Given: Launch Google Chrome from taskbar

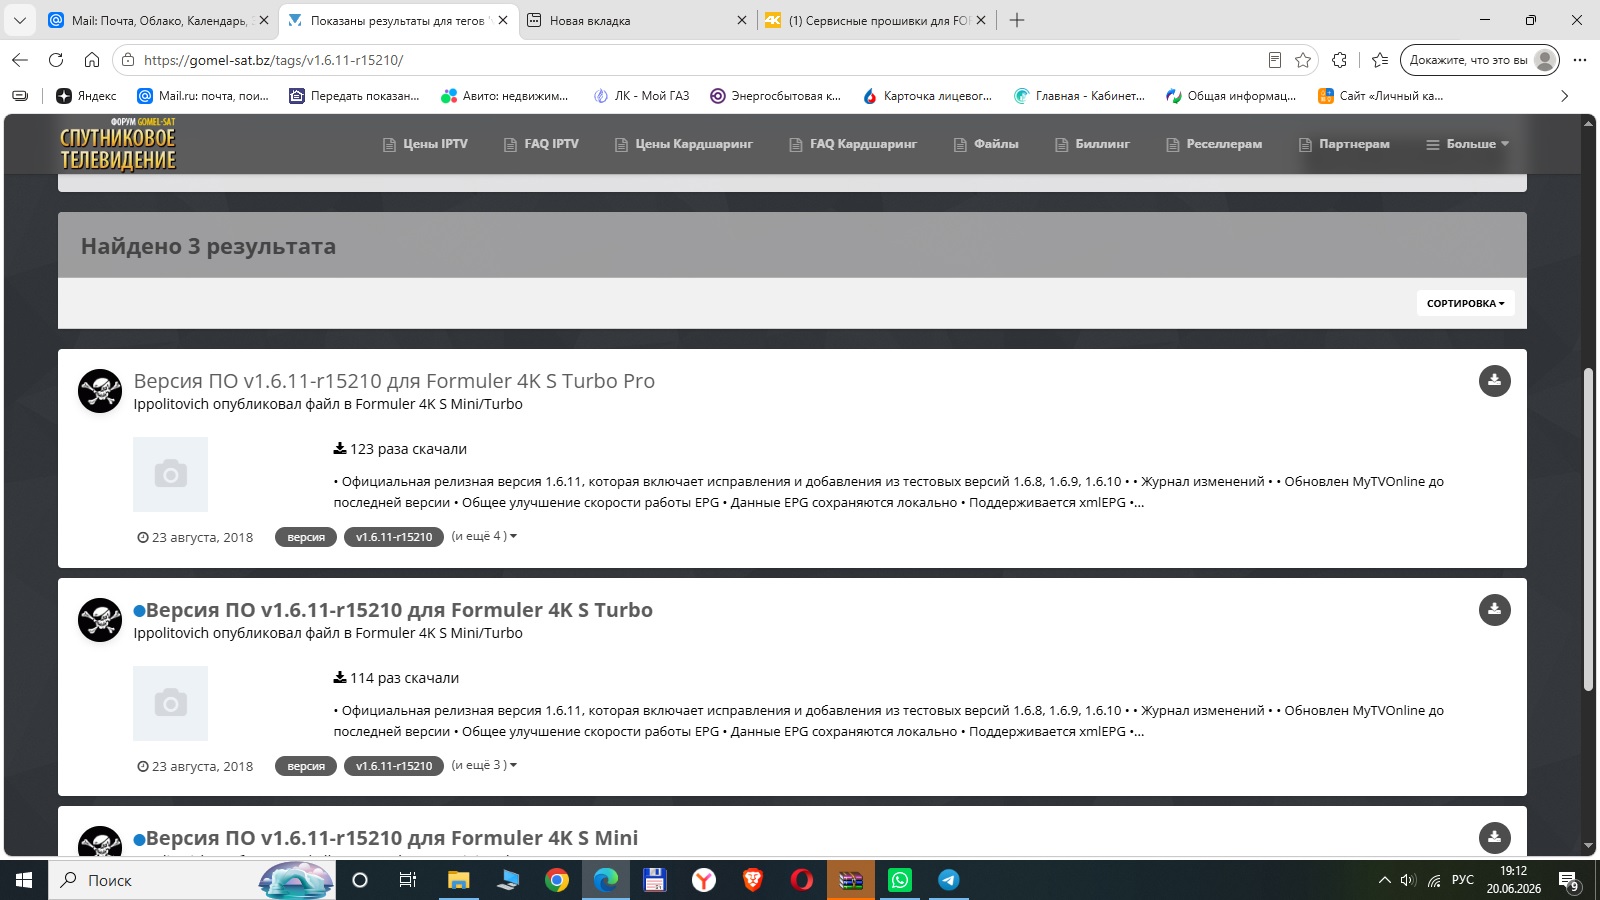Looking at the screenshot, I should pos(557,880).
